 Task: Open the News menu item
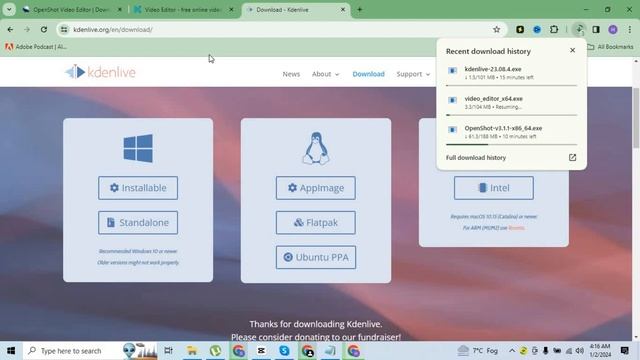click(x=291, y=74)
